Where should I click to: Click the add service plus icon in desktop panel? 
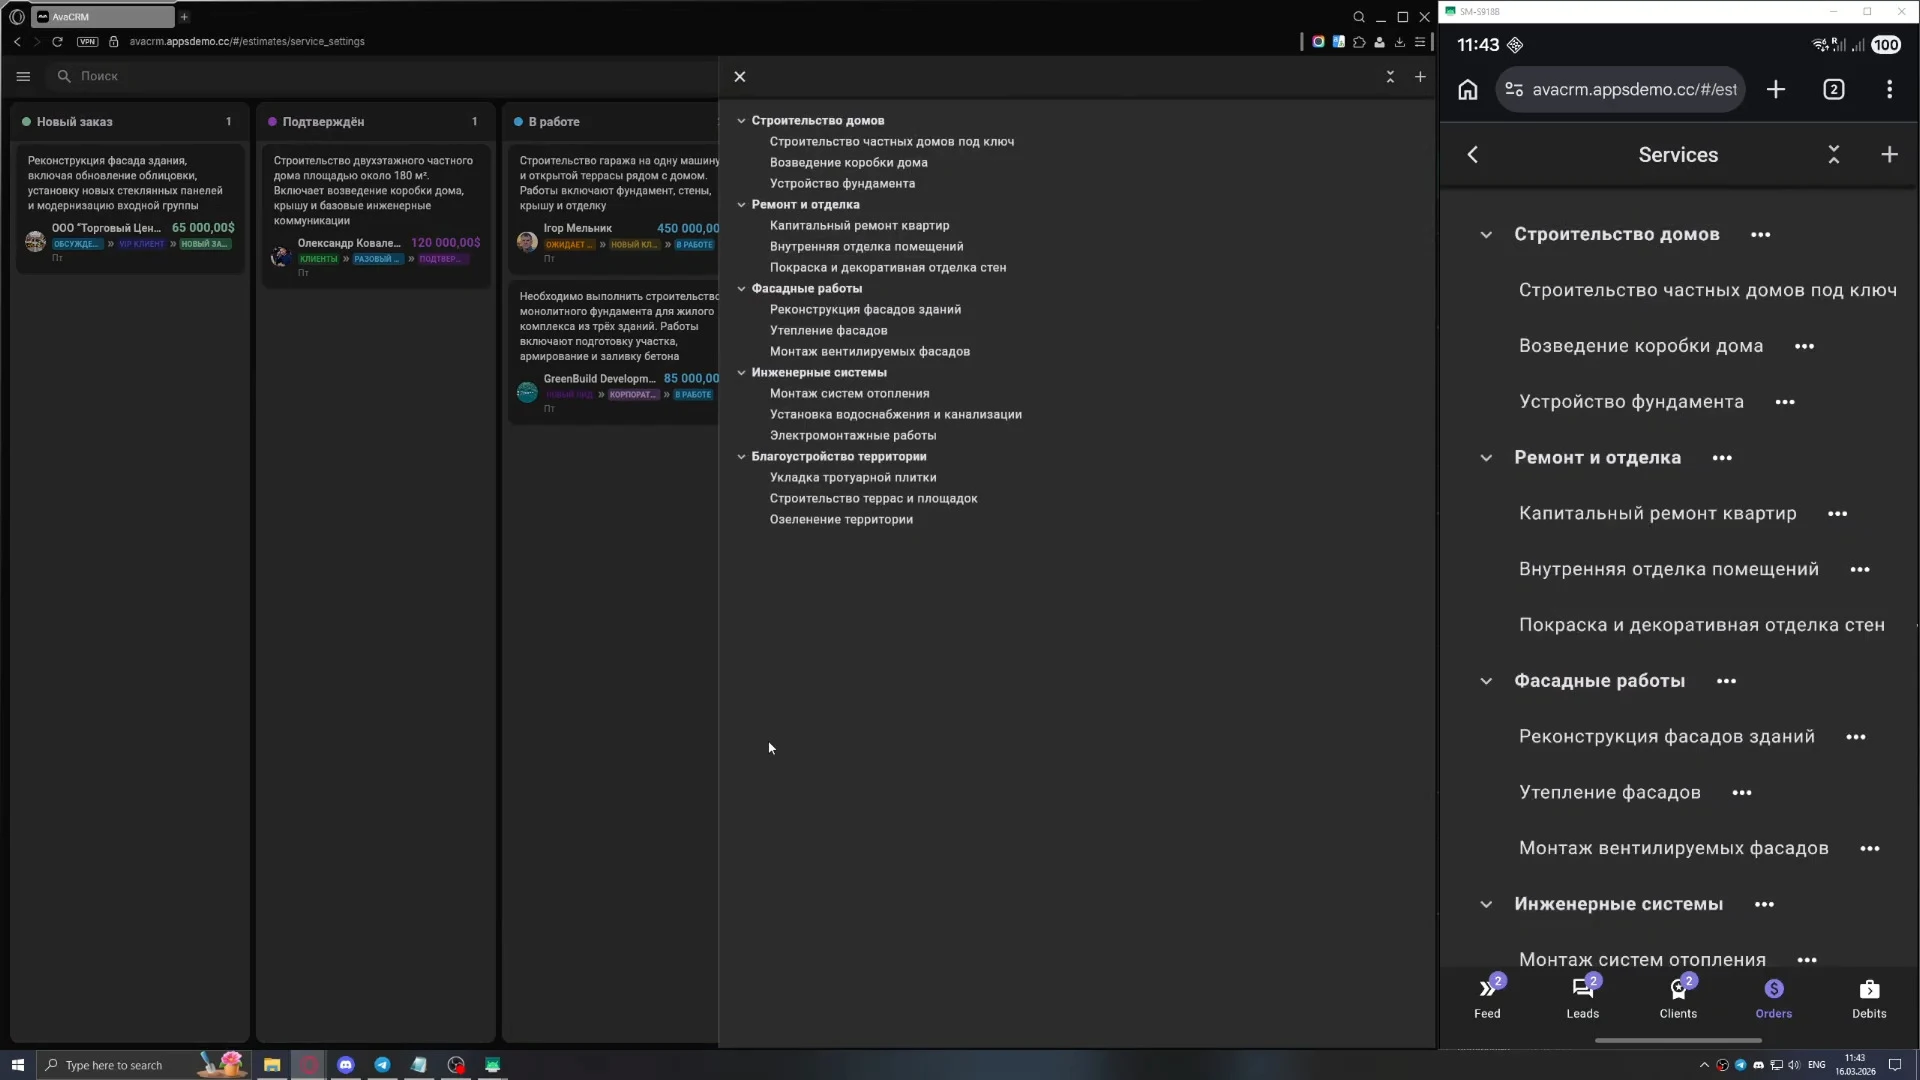pyautogui.click(x=1420, y=77)
